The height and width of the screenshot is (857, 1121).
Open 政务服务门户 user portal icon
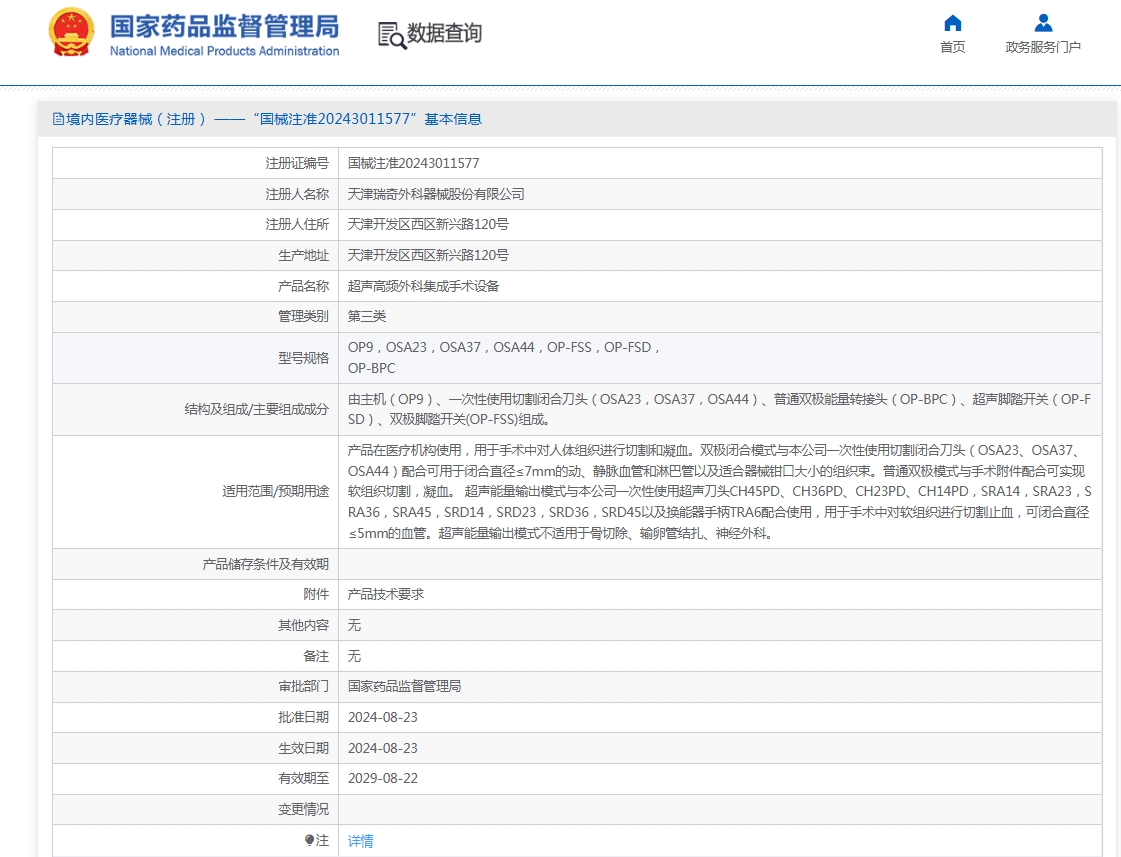(1043, 23)
